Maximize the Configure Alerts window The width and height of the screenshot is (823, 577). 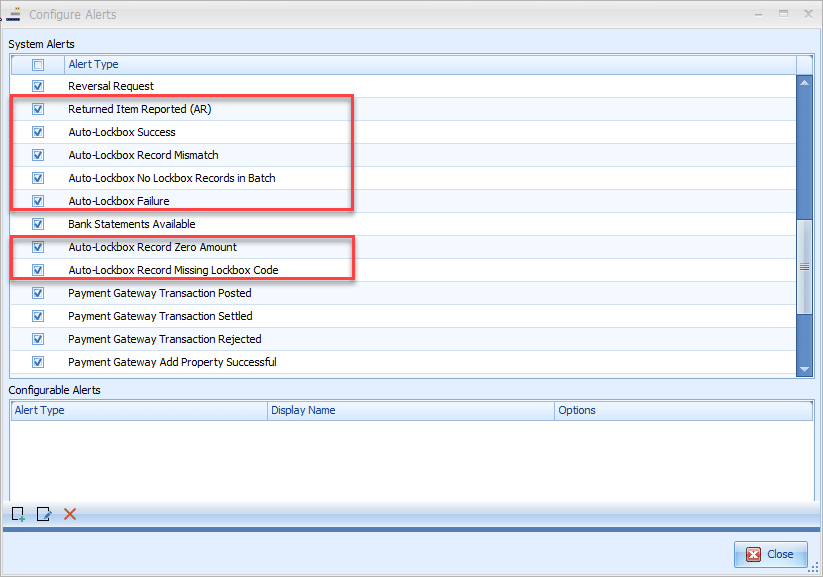784,14
